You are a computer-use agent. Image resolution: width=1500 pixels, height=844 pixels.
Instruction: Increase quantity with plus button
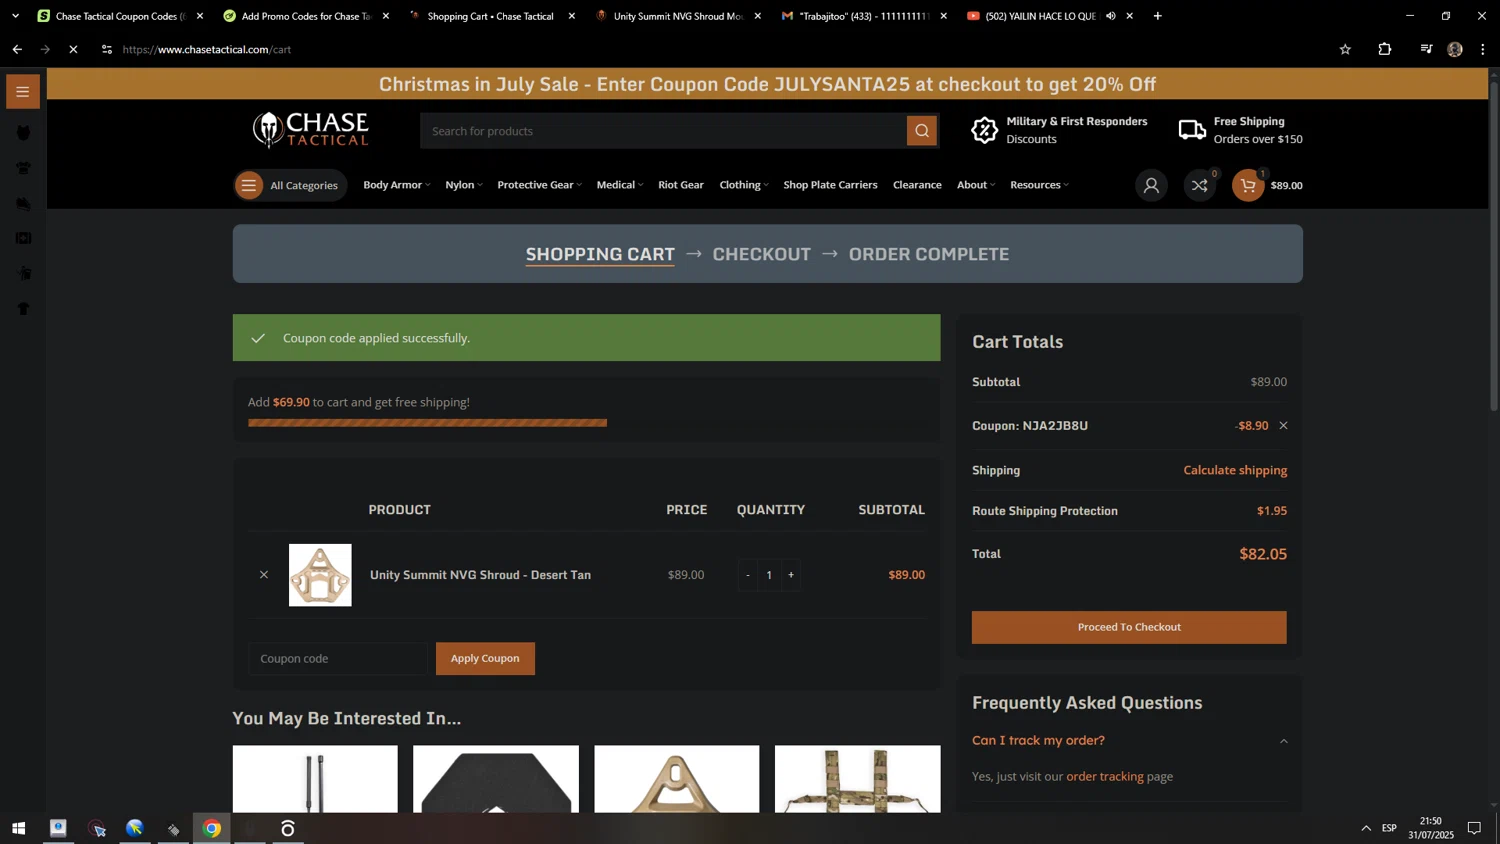pyautogui.click(x=791, y=575)
